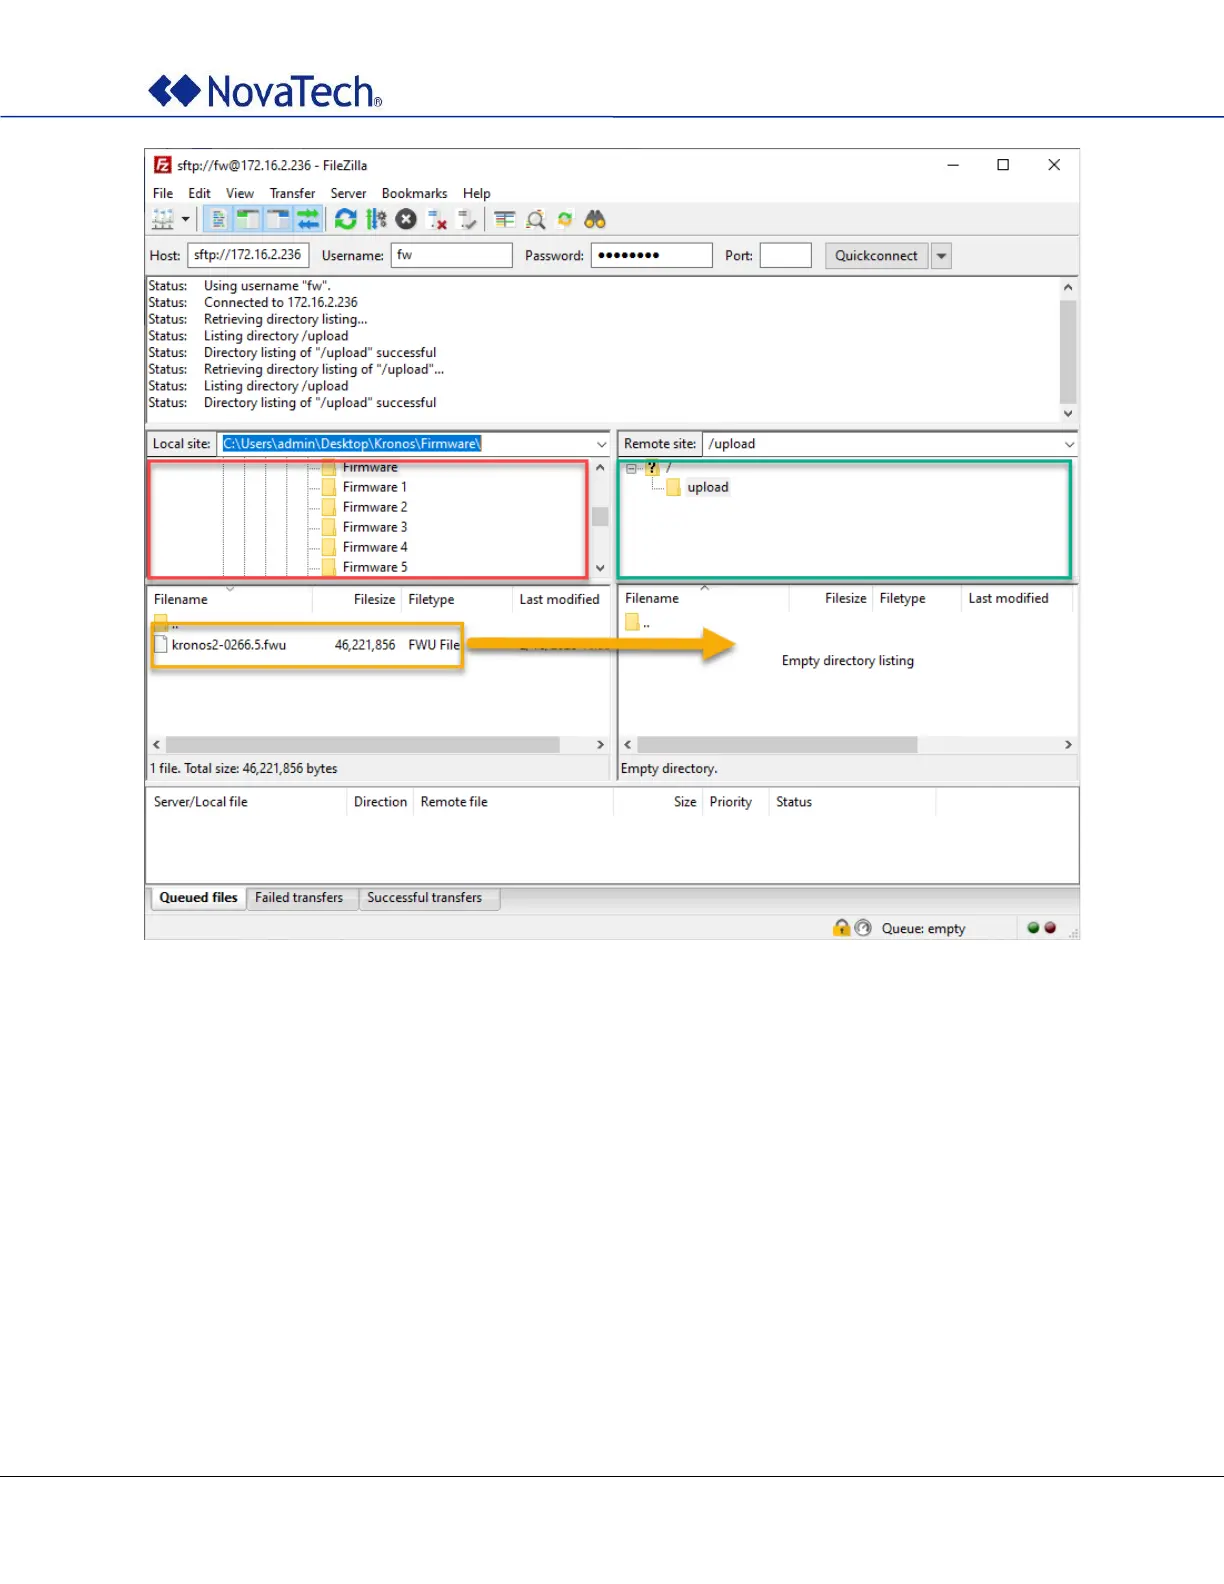
Task: Click the message log scroll up arrow
Action: tap(1068, 287)
